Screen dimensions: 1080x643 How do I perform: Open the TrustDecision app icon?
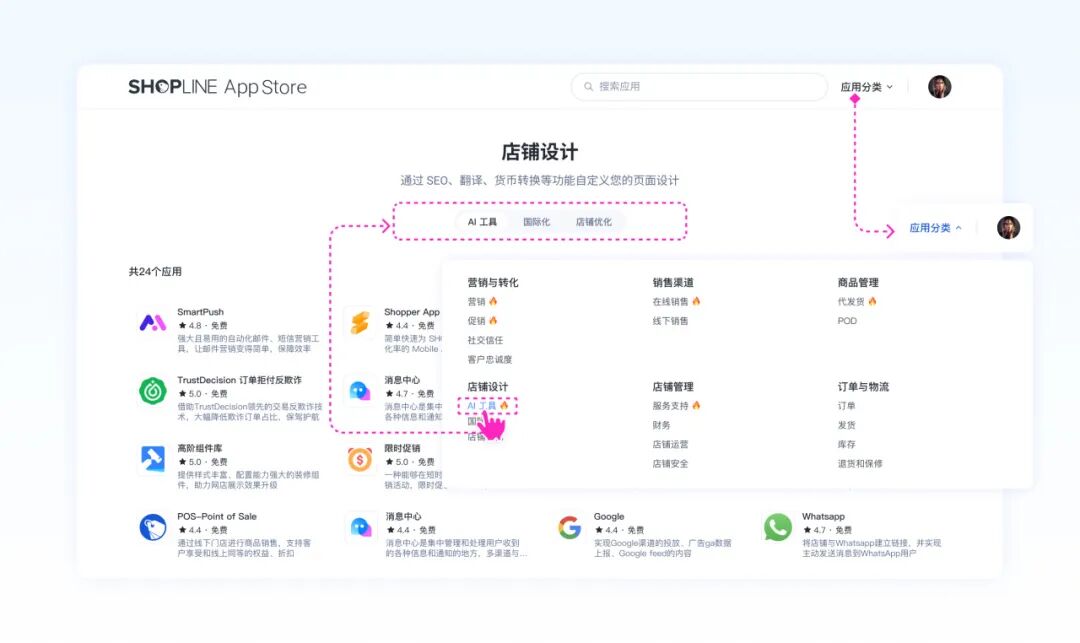[x=152, y=391]
